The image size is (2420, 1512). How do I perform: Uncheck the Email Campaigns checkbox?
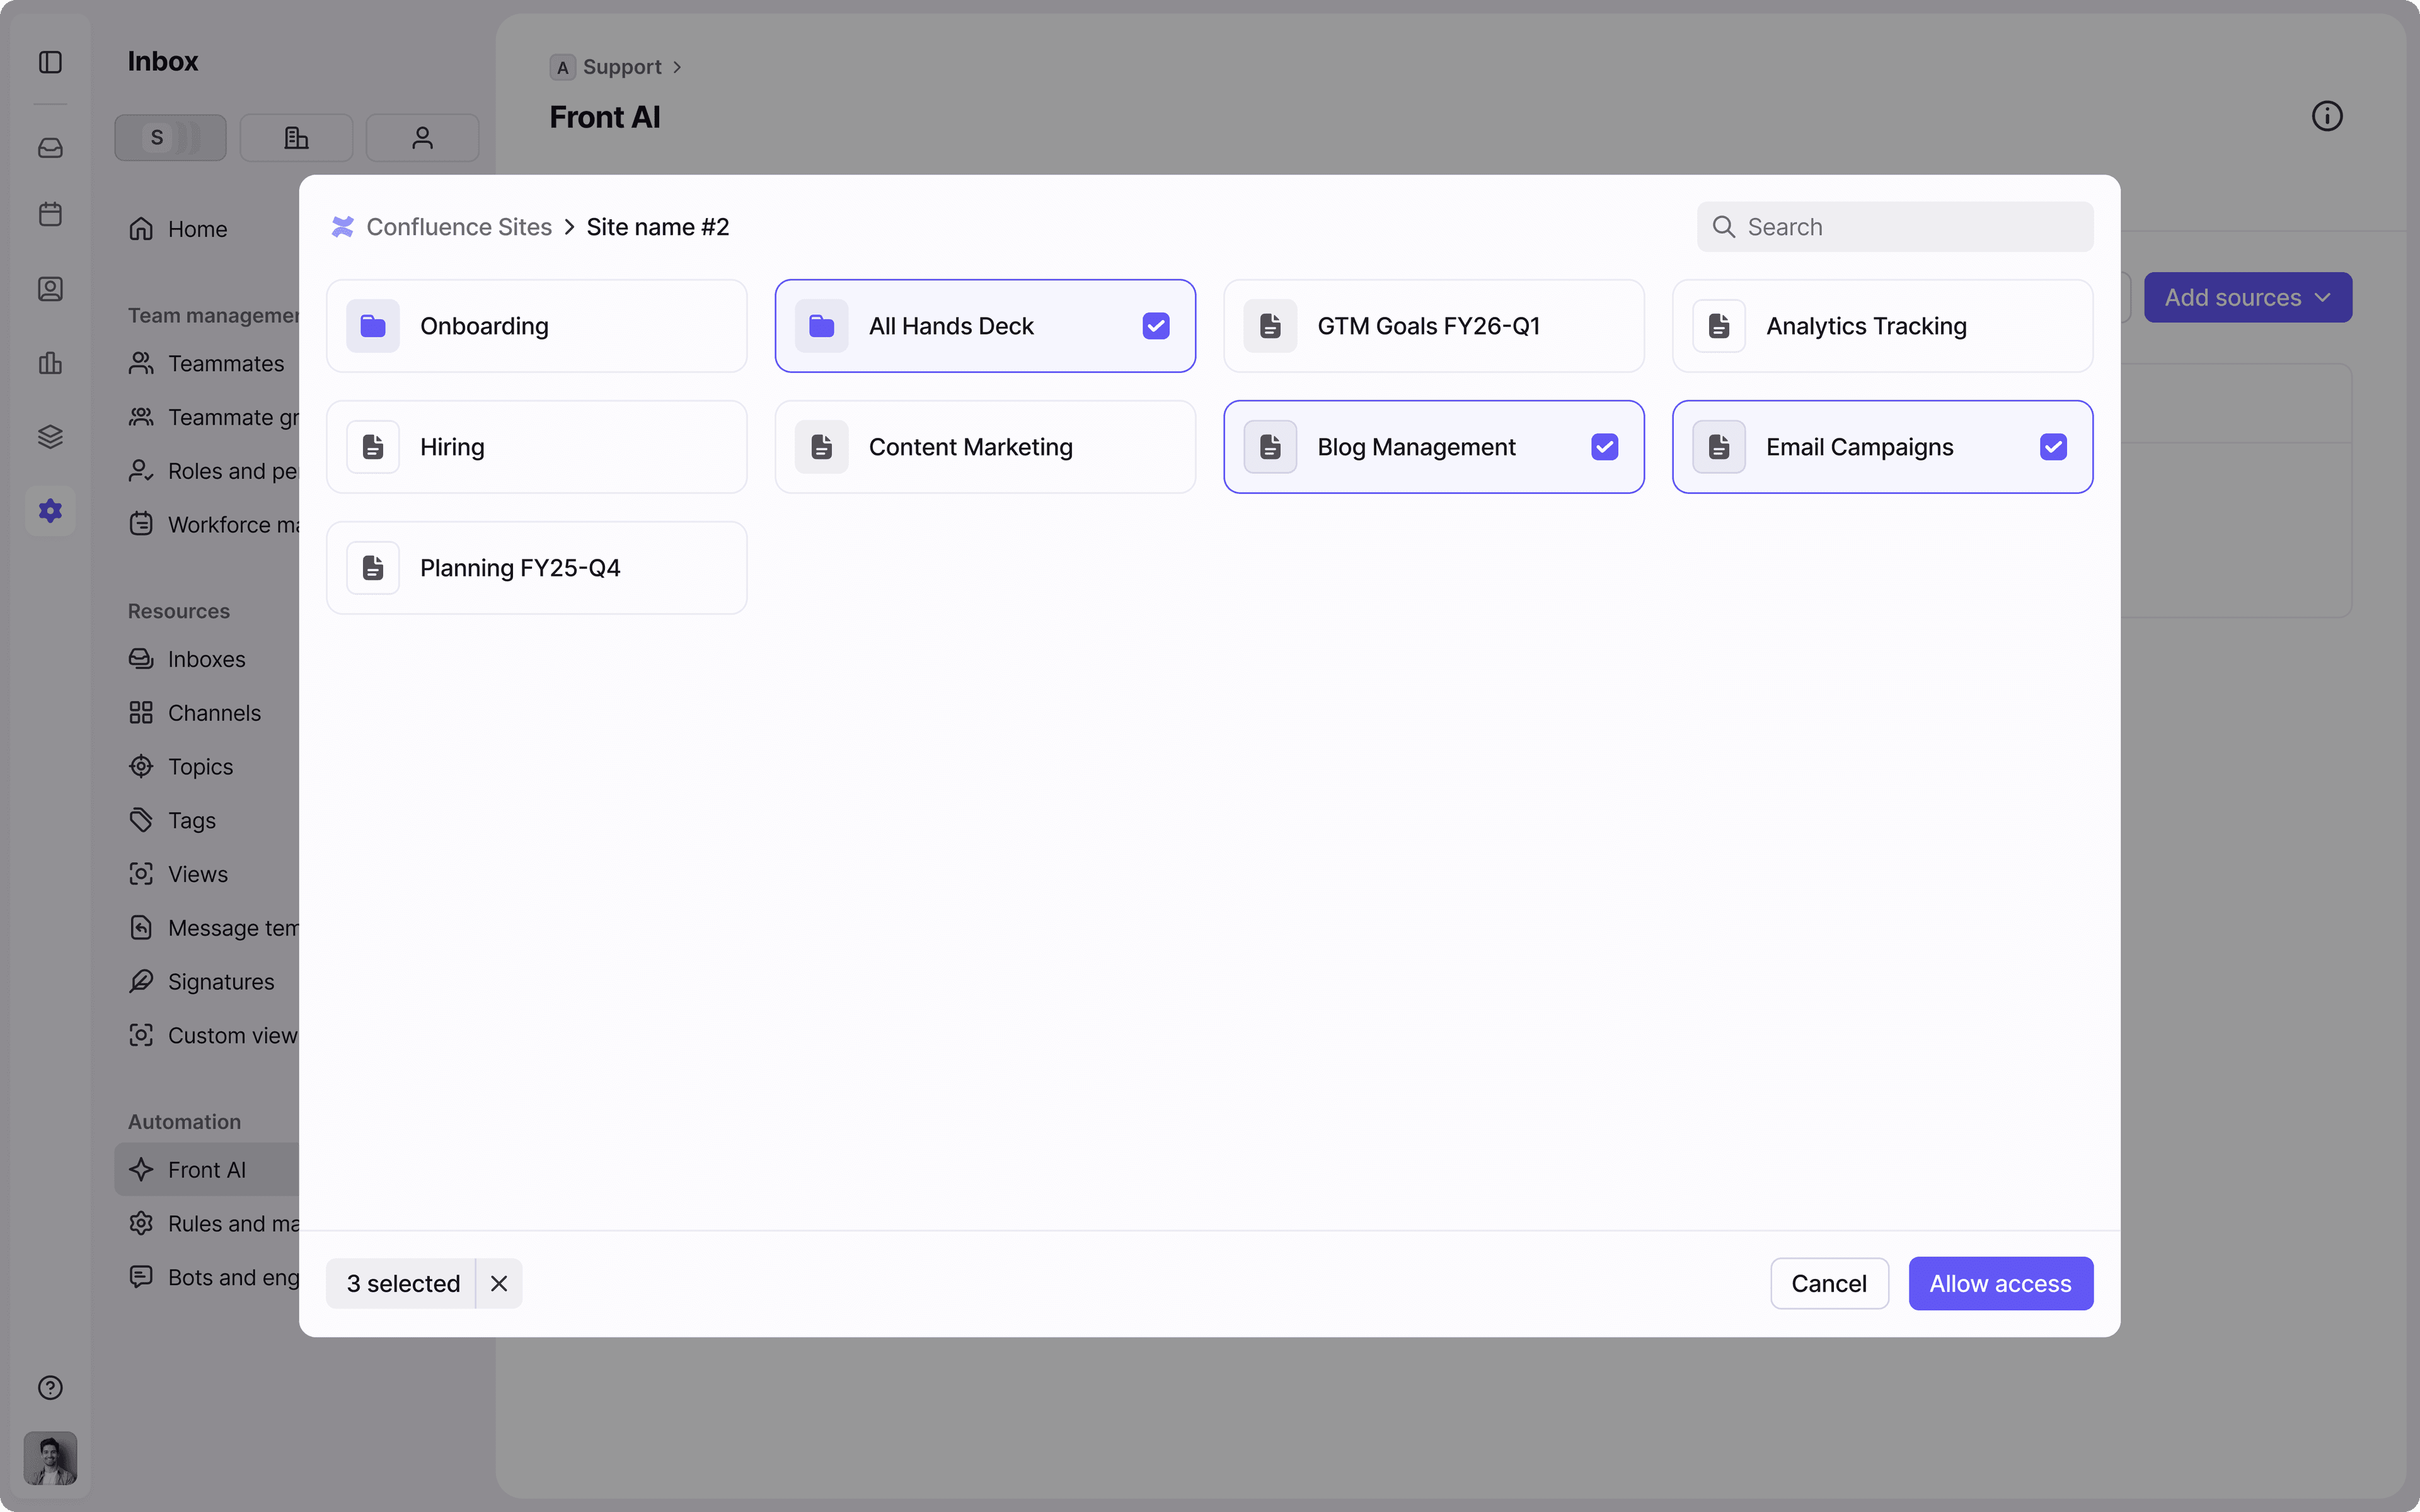pos(2053,447)
